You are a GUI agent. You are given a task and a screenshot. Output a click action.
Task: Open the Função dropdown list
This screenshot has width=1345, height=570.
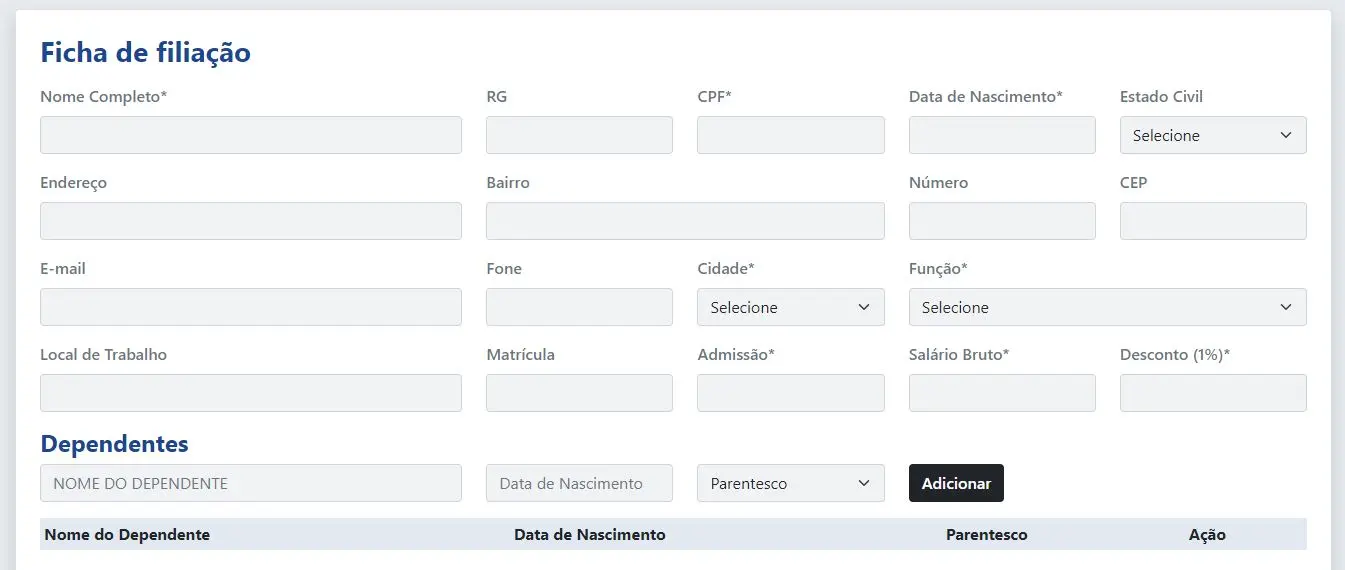click(1106, 307)
